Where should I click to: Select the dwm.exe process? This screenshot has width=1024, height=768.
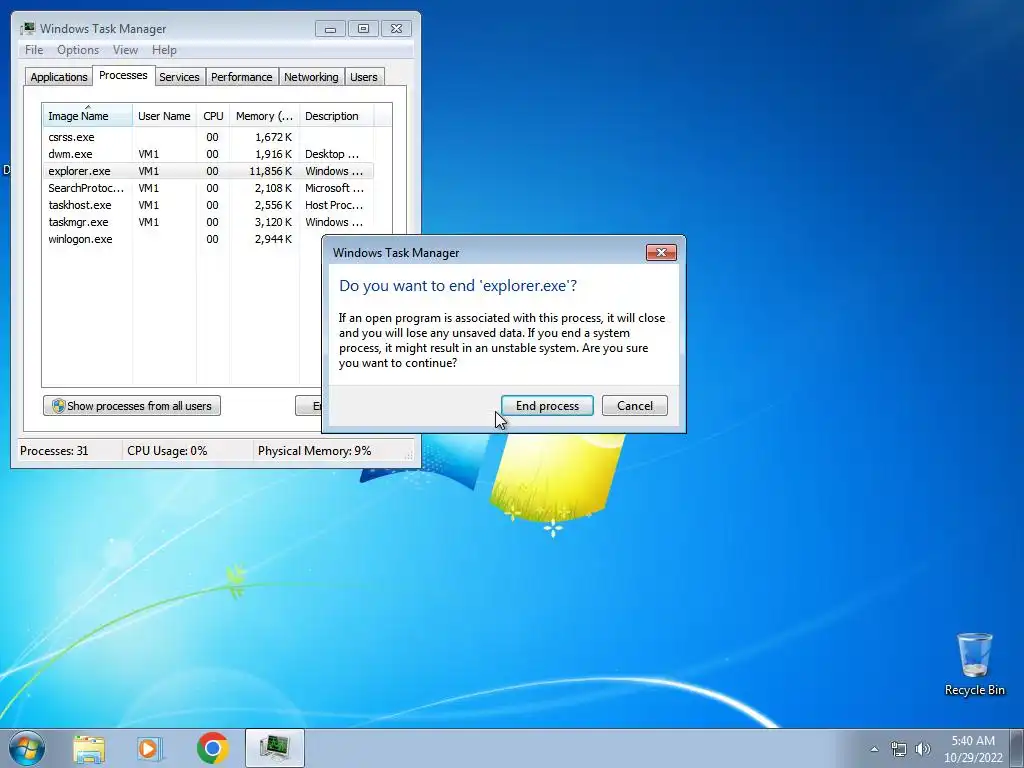point(208,154)
